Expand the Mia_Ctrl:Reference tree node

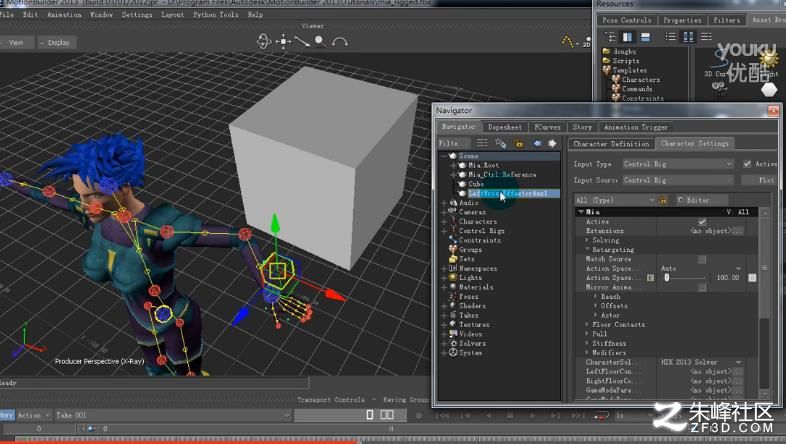[453, 175]
